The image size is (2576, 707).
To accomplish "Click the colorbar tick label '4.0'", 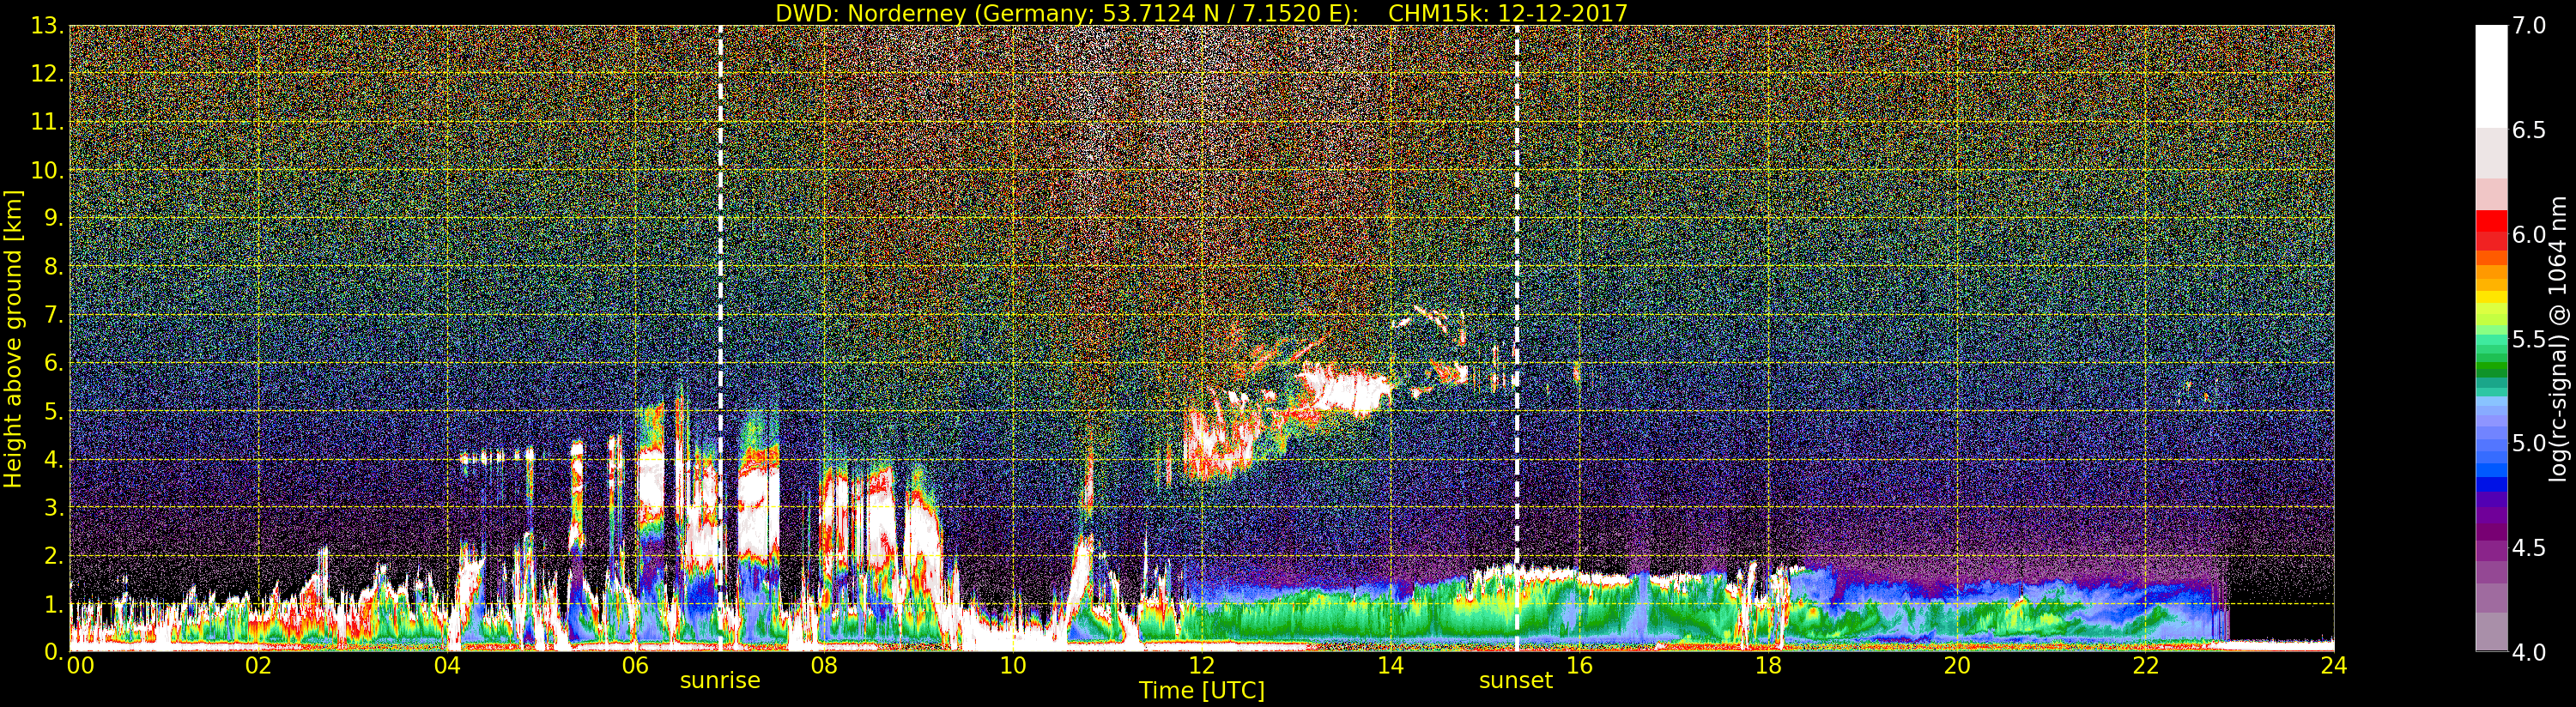I will pyautogui.click(x=2529, y=652).
